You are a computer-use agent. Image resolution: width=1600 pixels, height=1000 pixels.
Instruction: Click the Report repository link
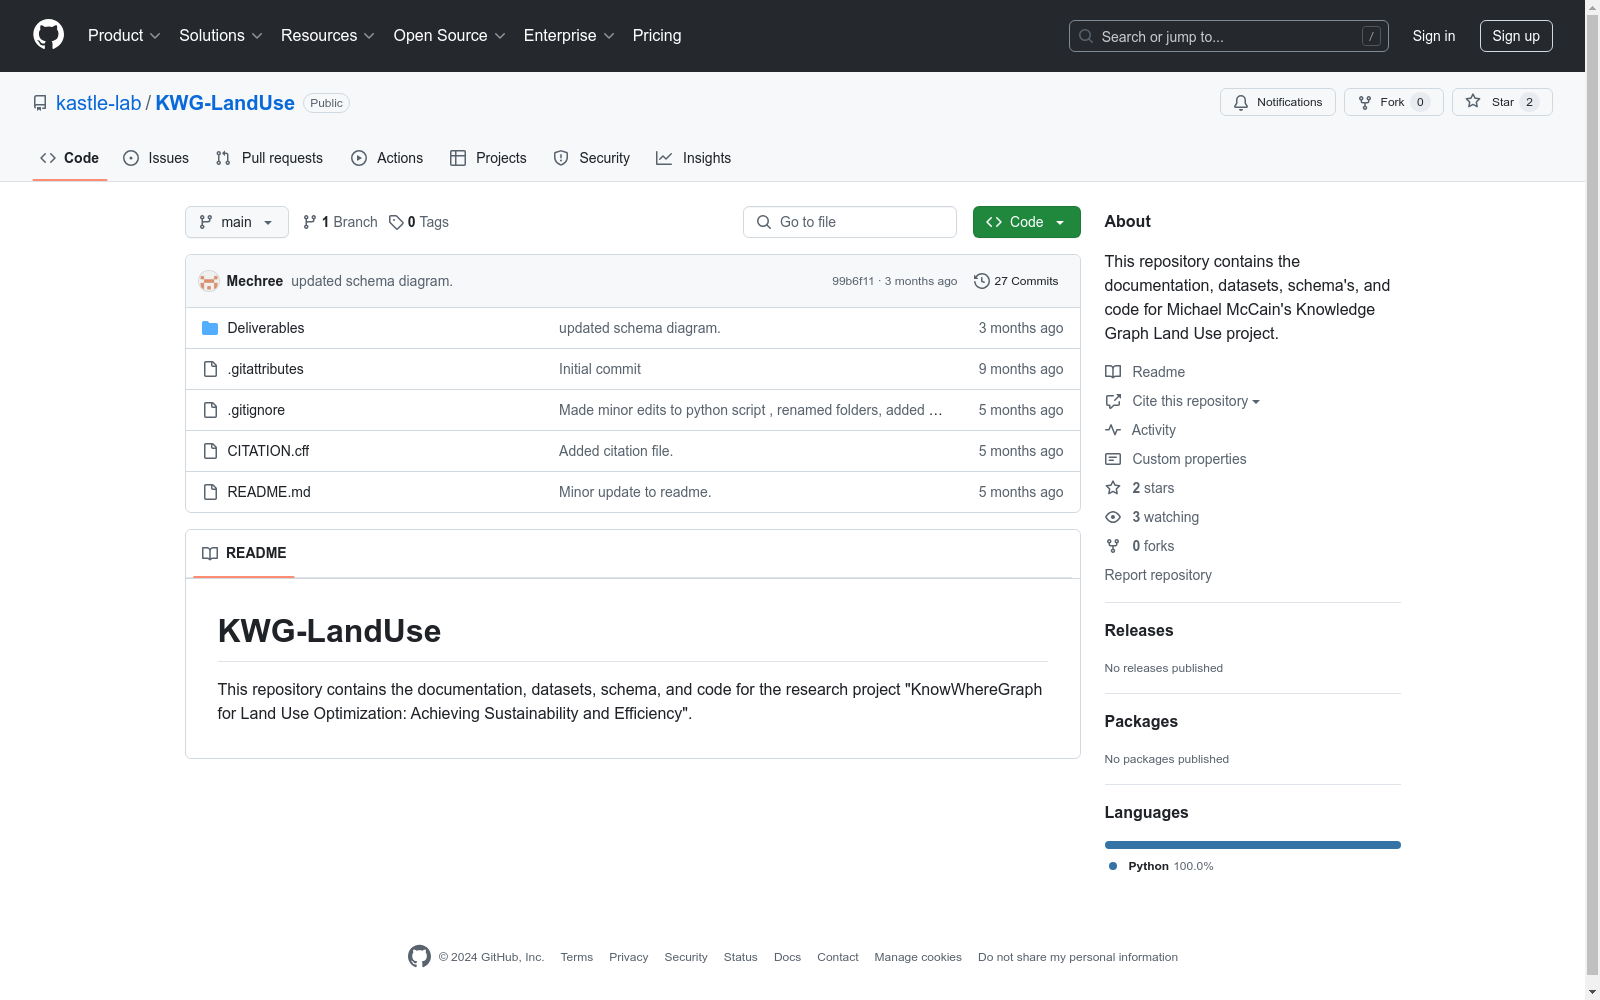[1158, 575]
